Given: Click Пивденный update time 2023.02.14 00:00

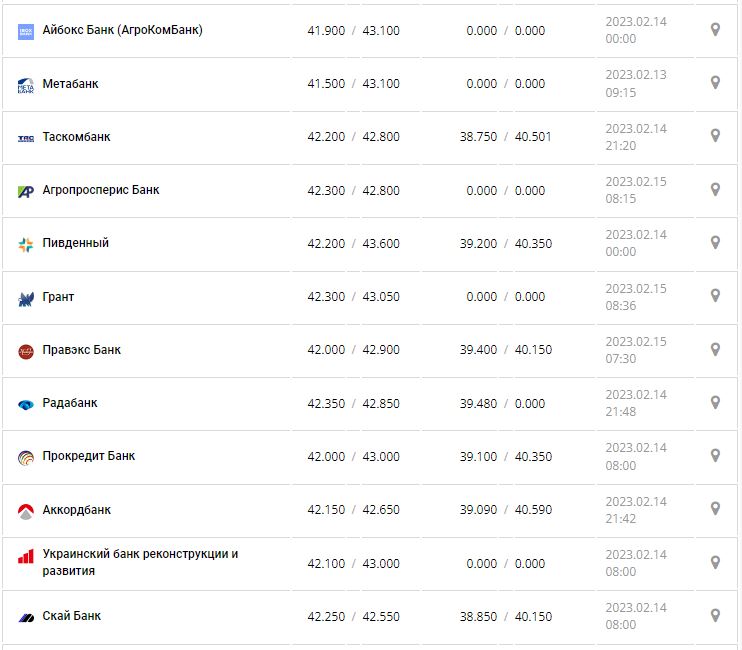Looking at the screenshot, I should click(635, 243).
